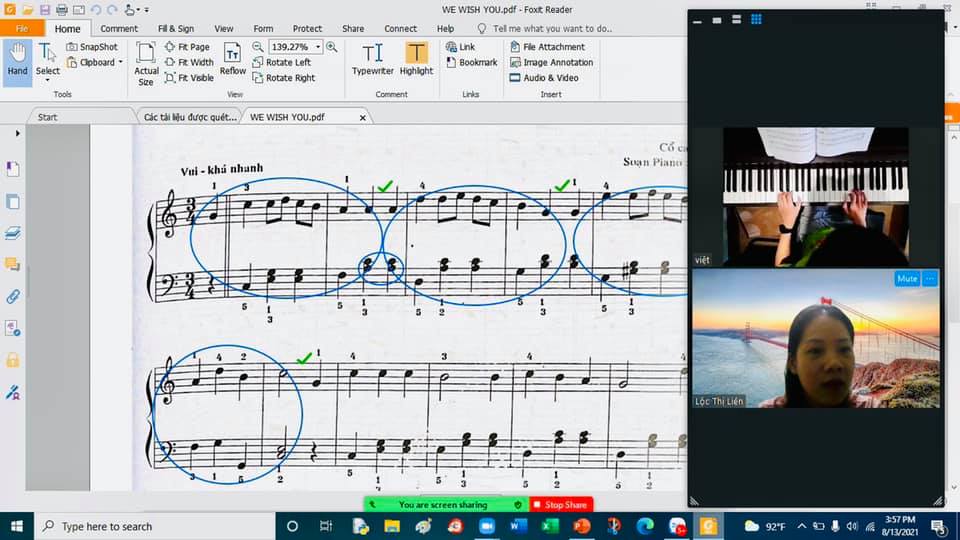Choose Fit Visible view
960x540 pixels.
point(189,78)
